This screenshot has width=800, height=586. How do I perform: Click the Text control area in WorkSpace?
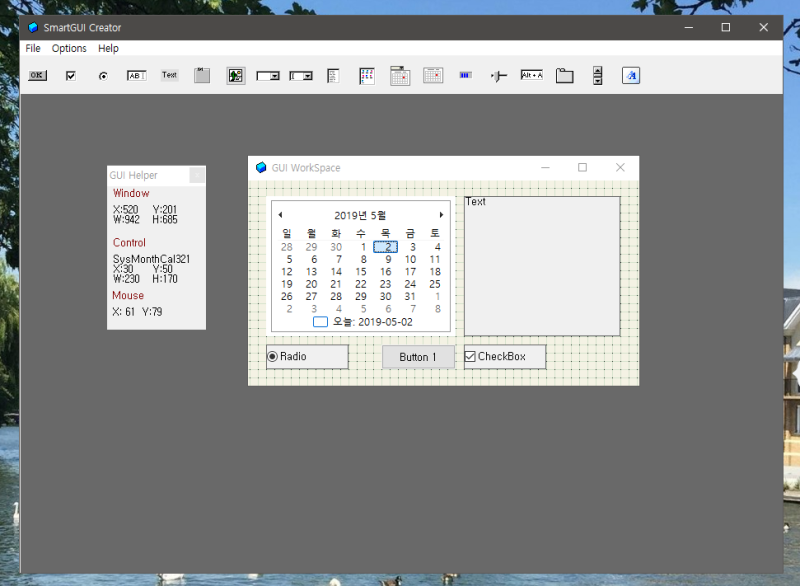pyautogui.click(x=542, y=266)
